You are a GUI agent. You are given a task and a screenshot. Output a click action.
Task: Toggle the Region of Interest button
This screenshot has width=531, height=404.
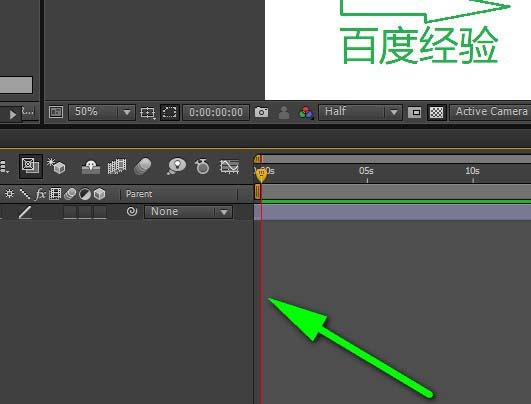point(169,112)
